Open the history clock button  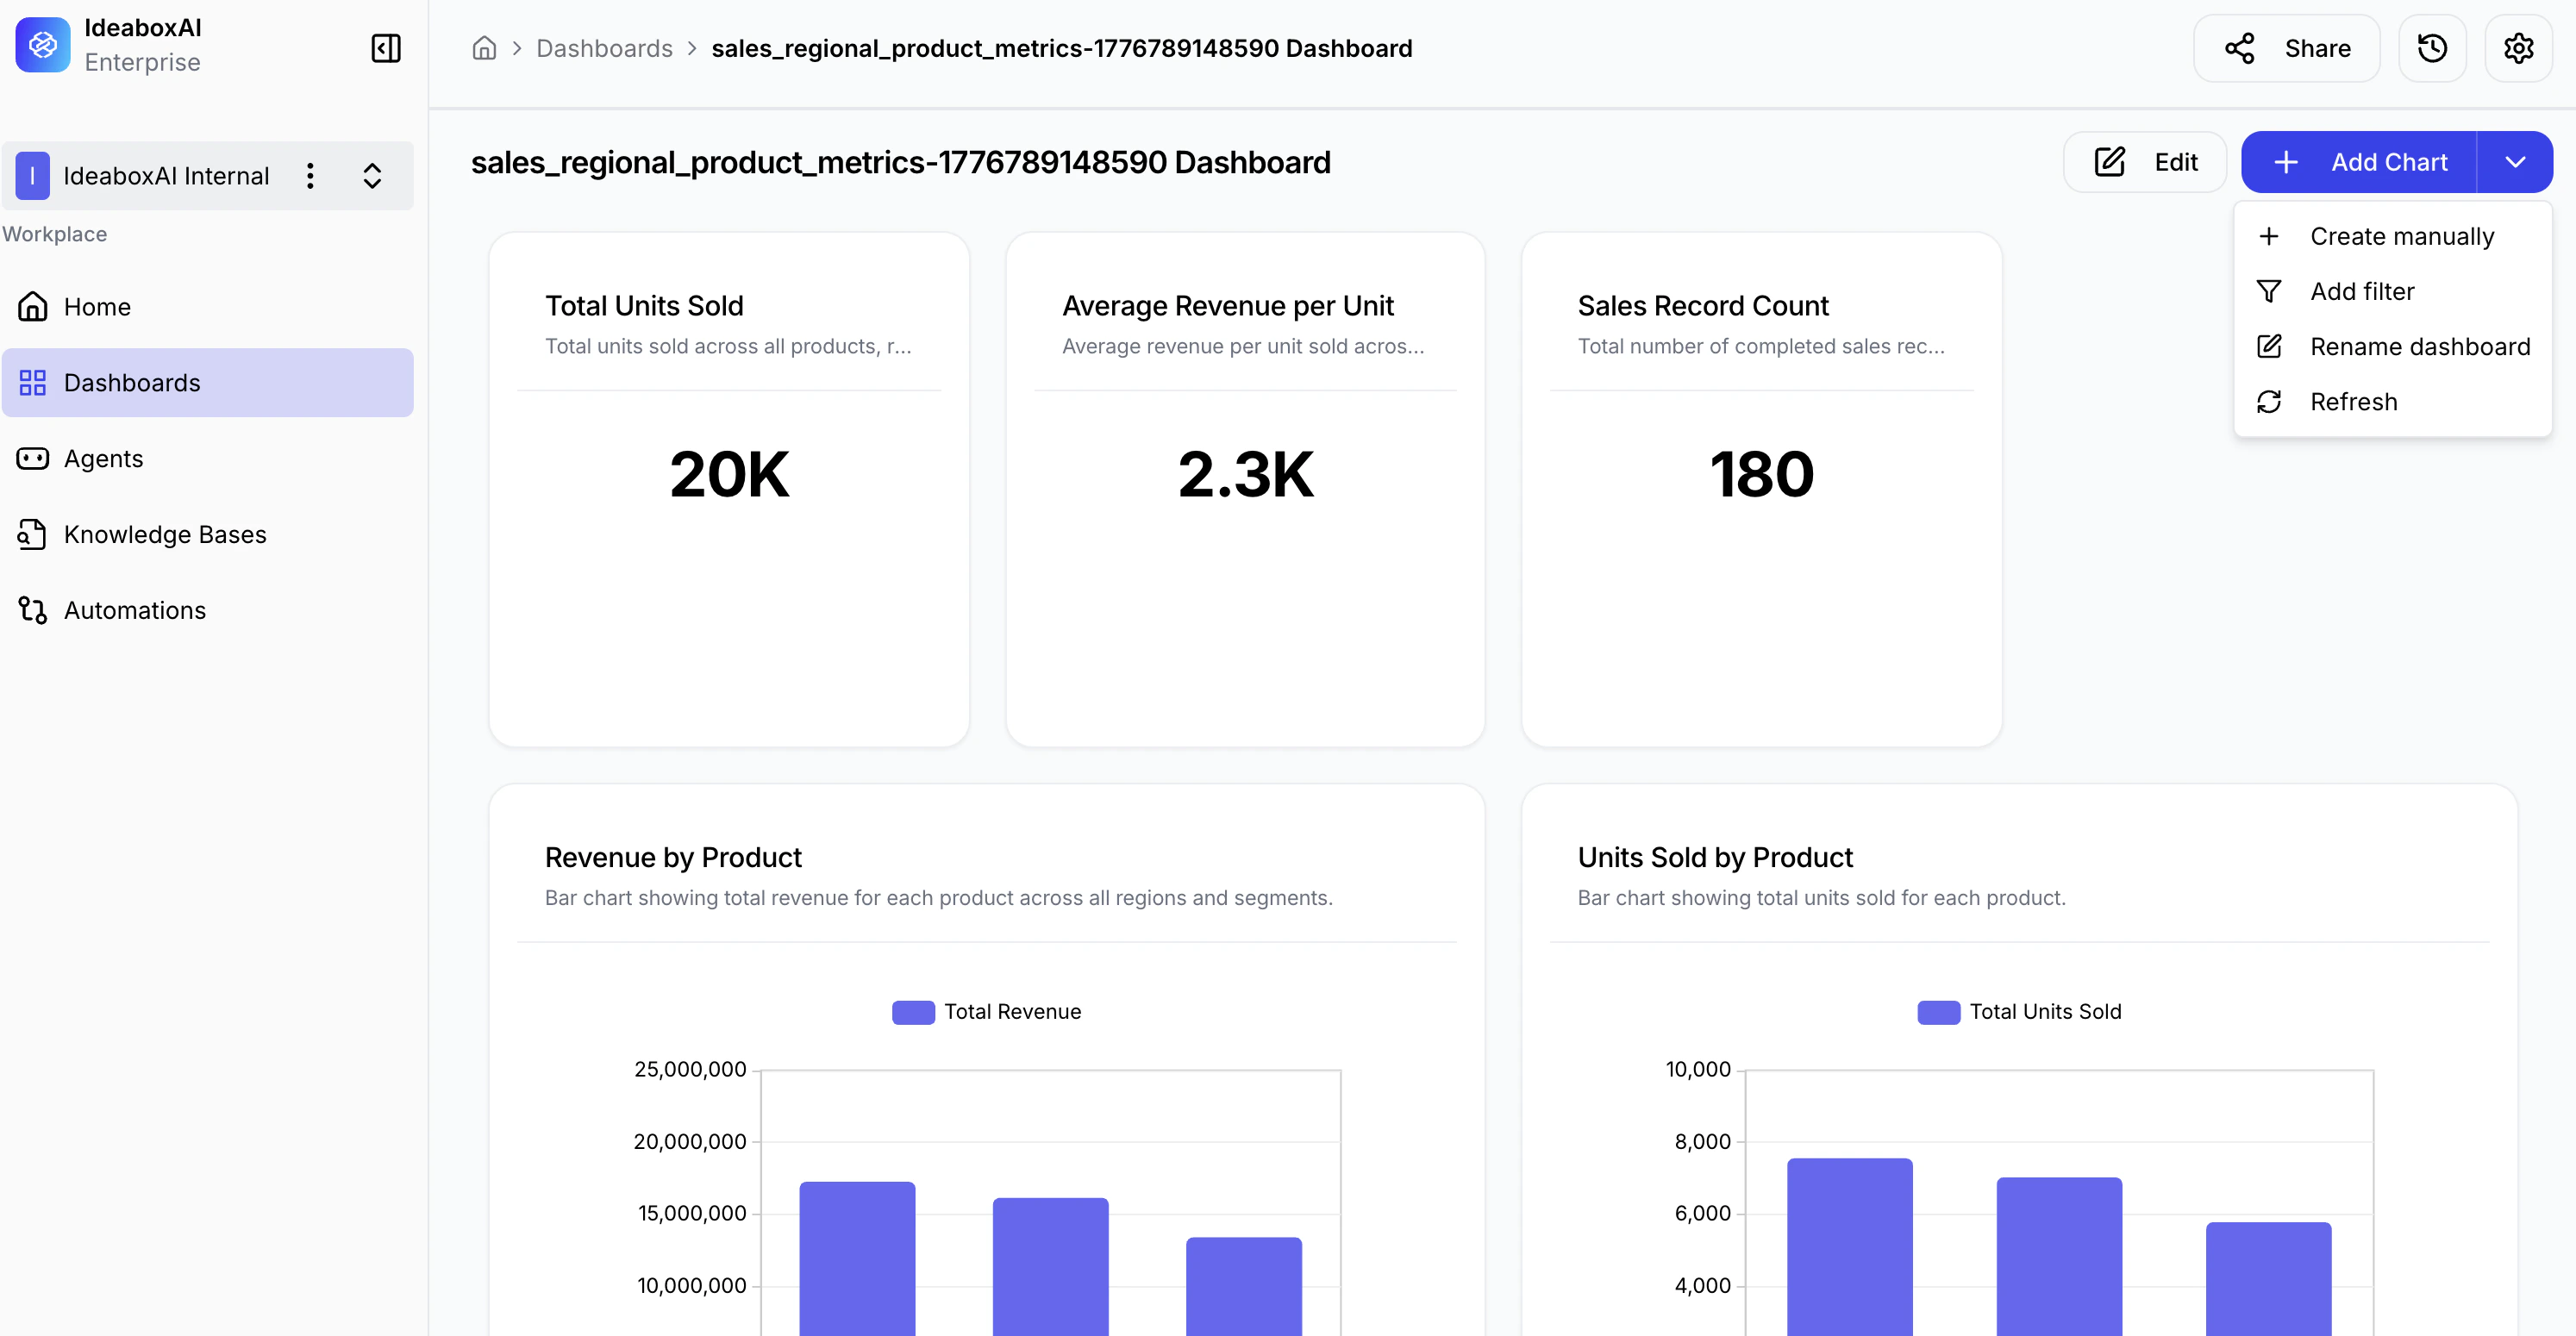click(2432, 48)
